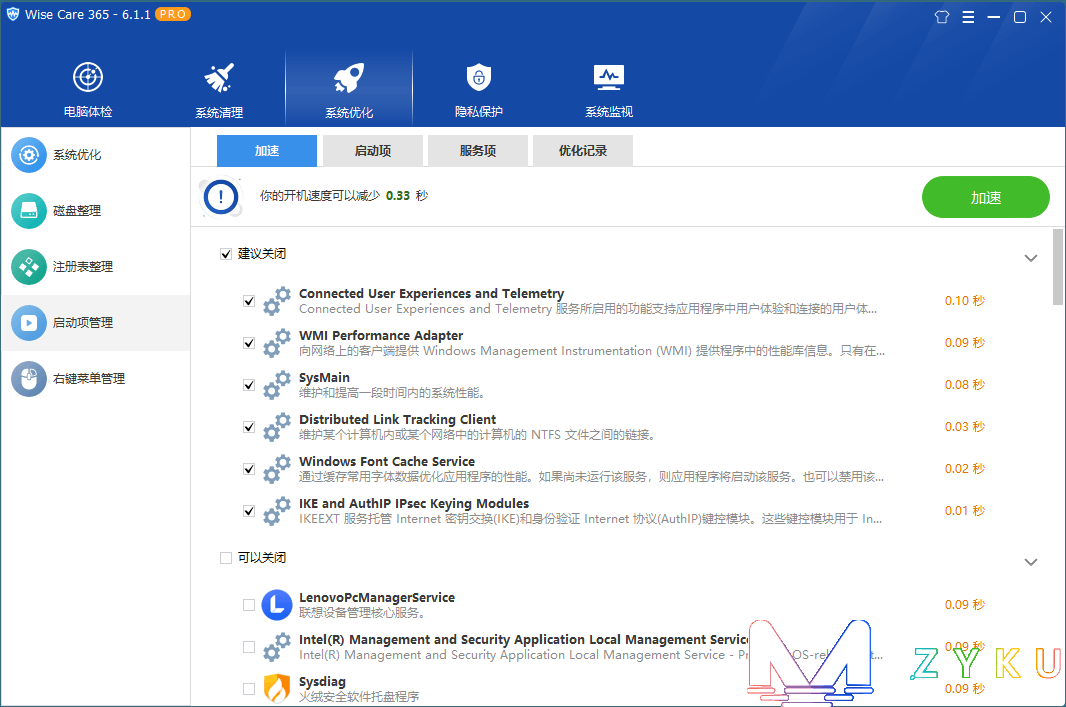Click the 火绒安全软件托盘程序 description text
1066x707 pixels.
[359, 697]
